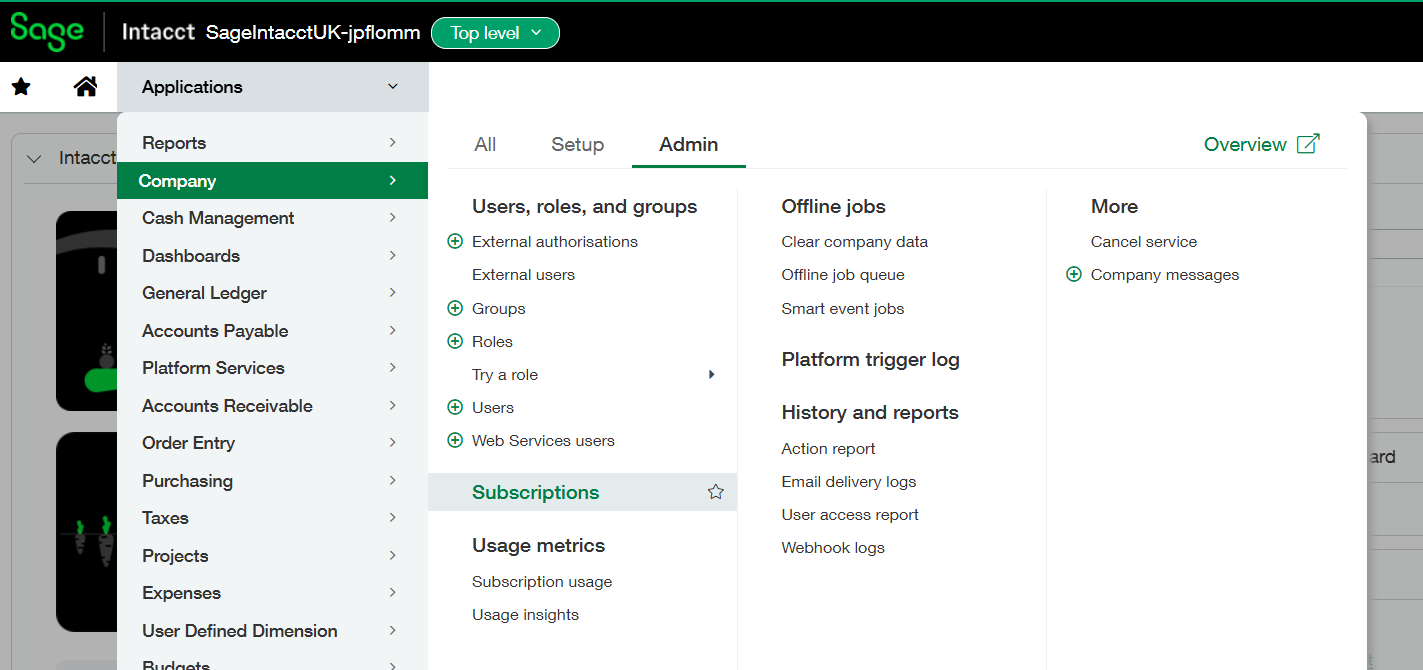
Task: Open the Subscriptions link
Action: tap(536, 493)
